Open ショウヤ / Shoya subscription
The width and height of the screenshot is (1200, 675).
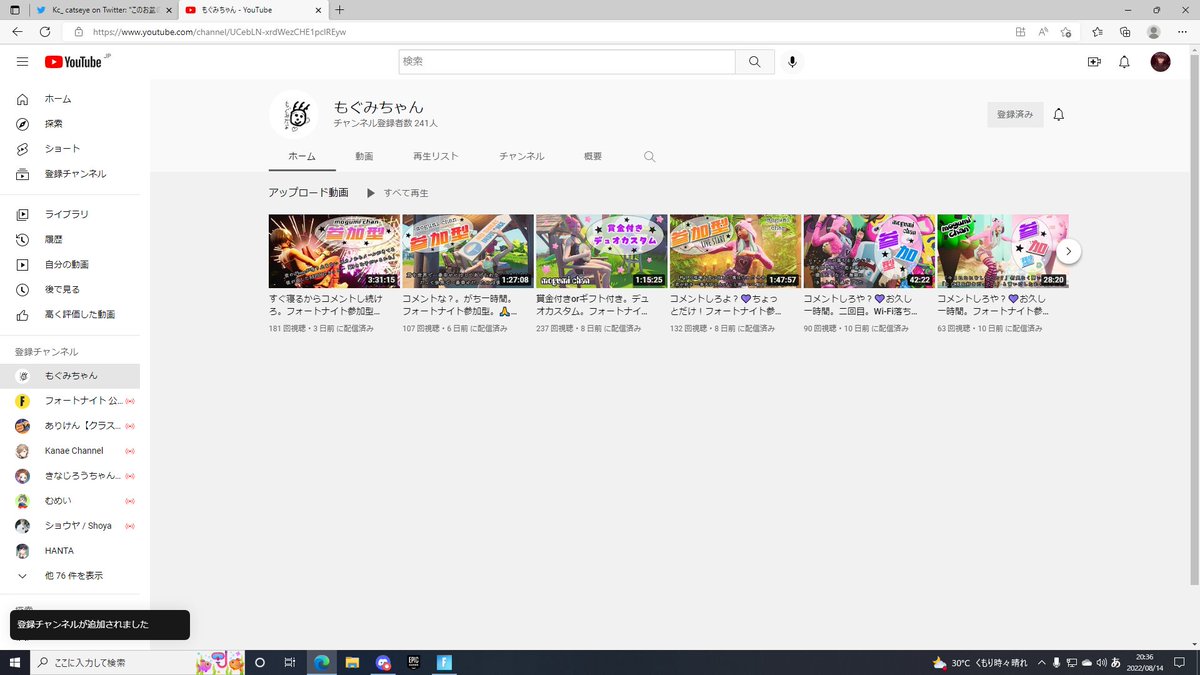coord(70,526)
